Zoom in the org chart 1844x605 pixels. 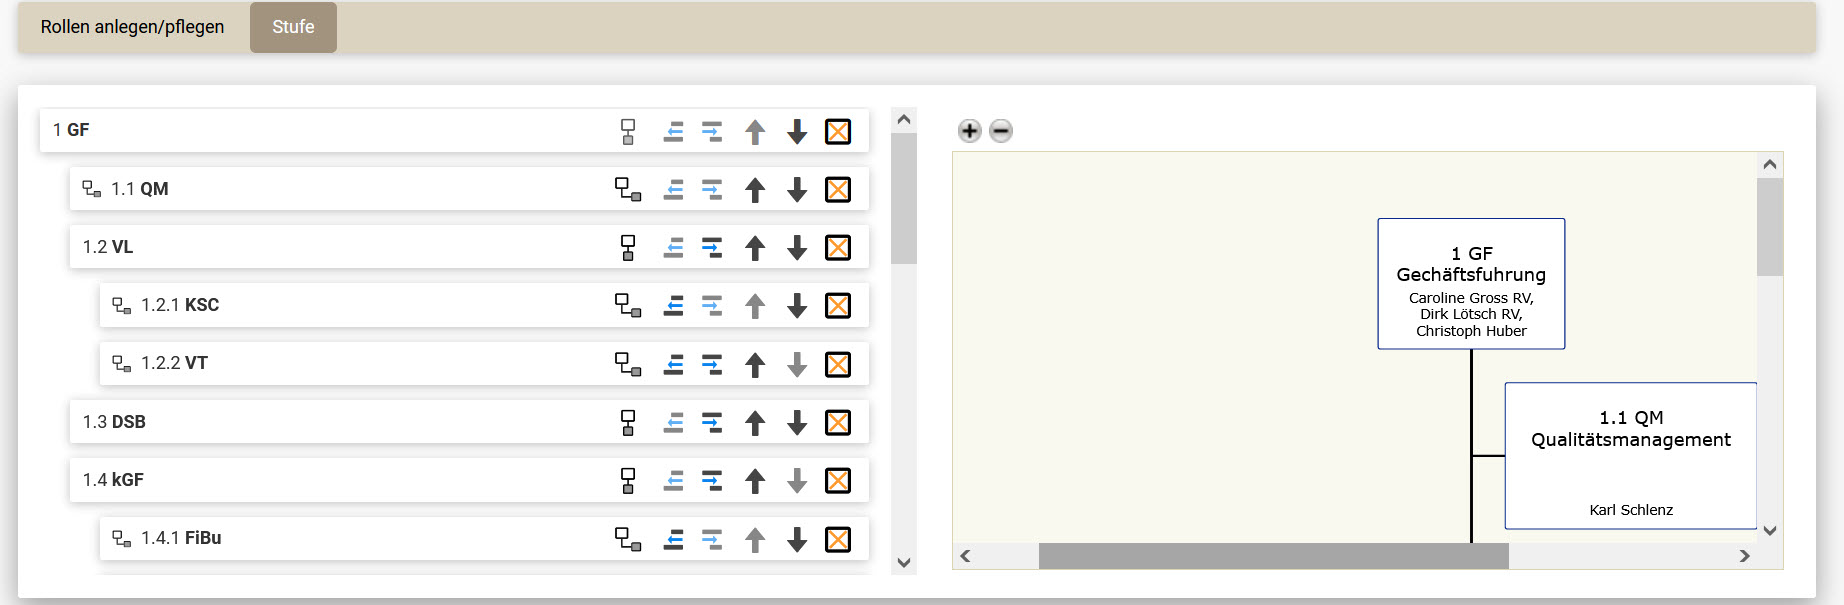969,131
